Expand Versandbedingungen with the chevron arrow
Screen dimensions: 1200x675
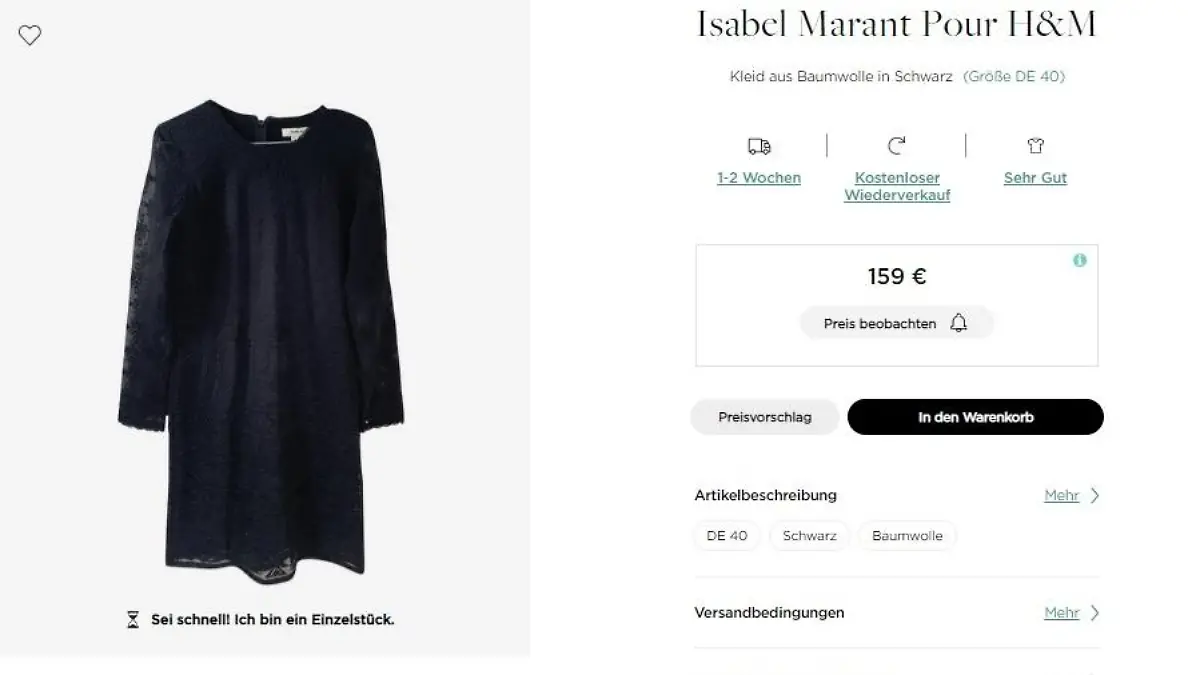tap(1095, 613)
